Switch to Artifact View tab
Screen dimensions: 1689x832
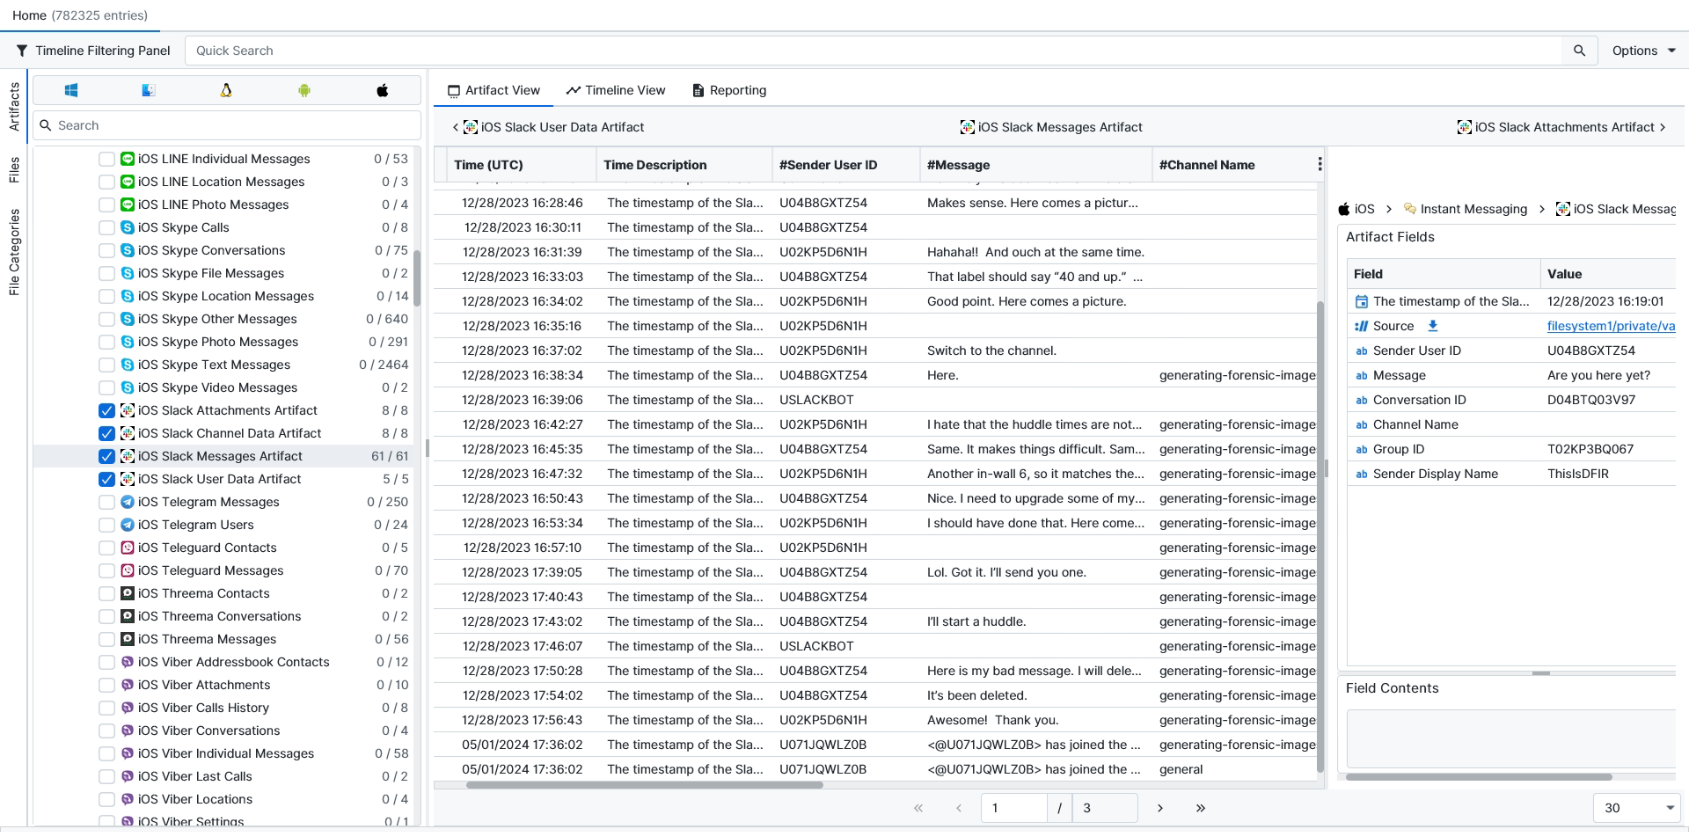coord(493,90)
